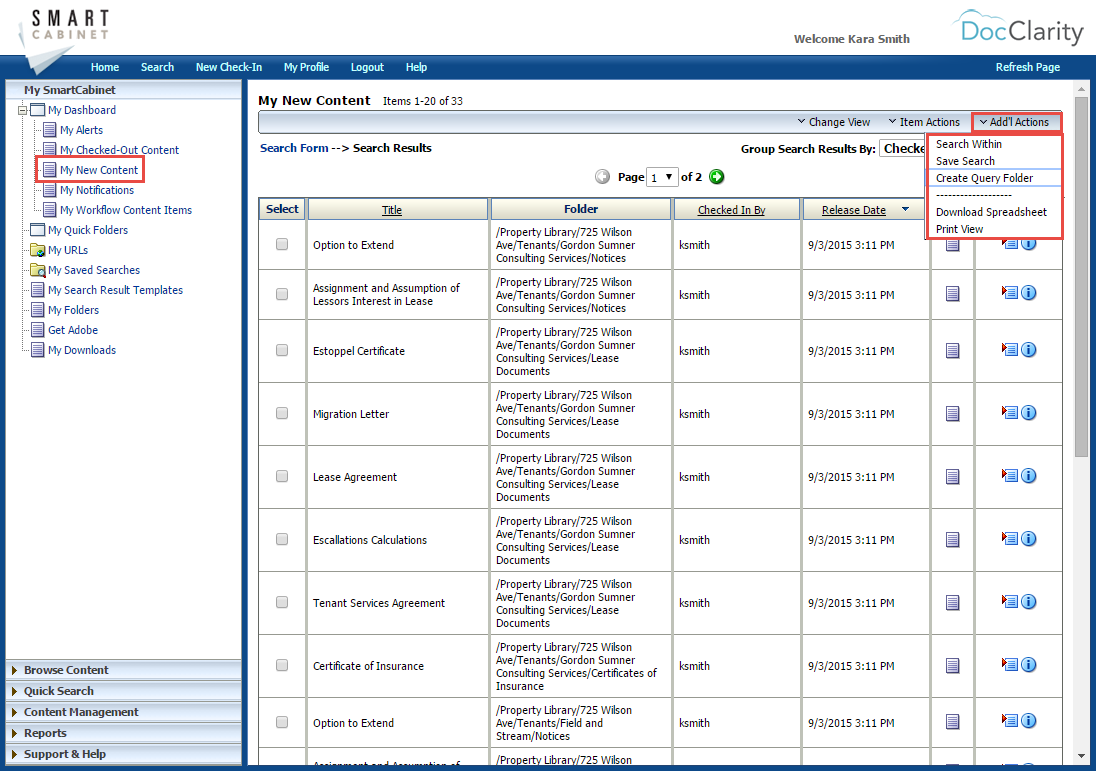The image size is (1096, 771).
Task: Tick the checkbox beside Tenant Services Agreement
Action: tap(281, 602)
